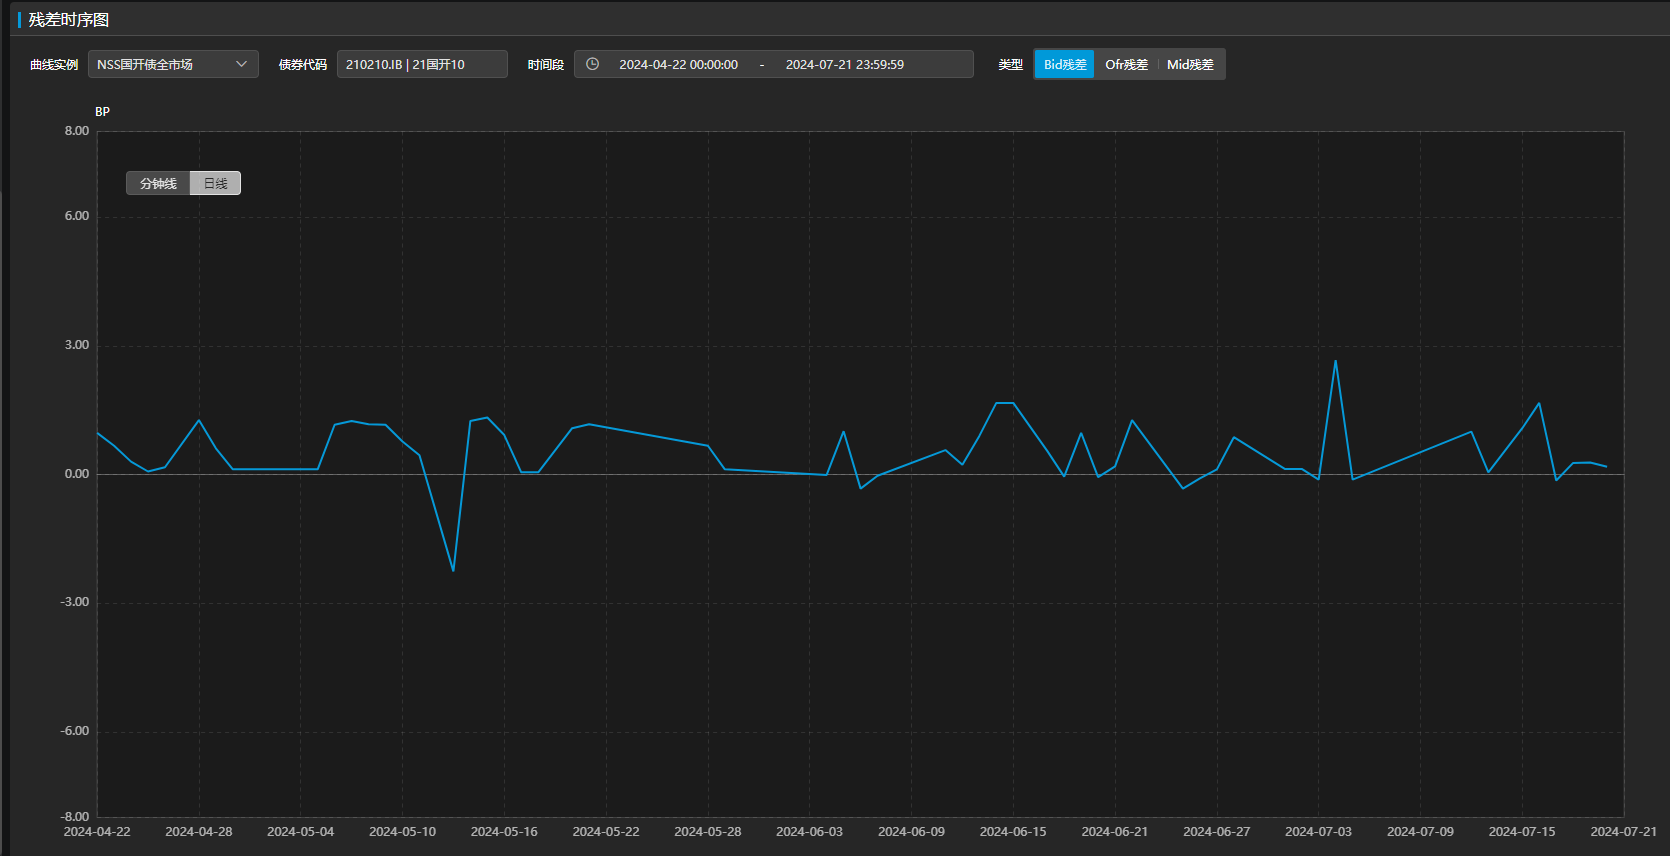Click the clock icon in the time range field
Screen dimensions: 1670x856
(592, 64)
